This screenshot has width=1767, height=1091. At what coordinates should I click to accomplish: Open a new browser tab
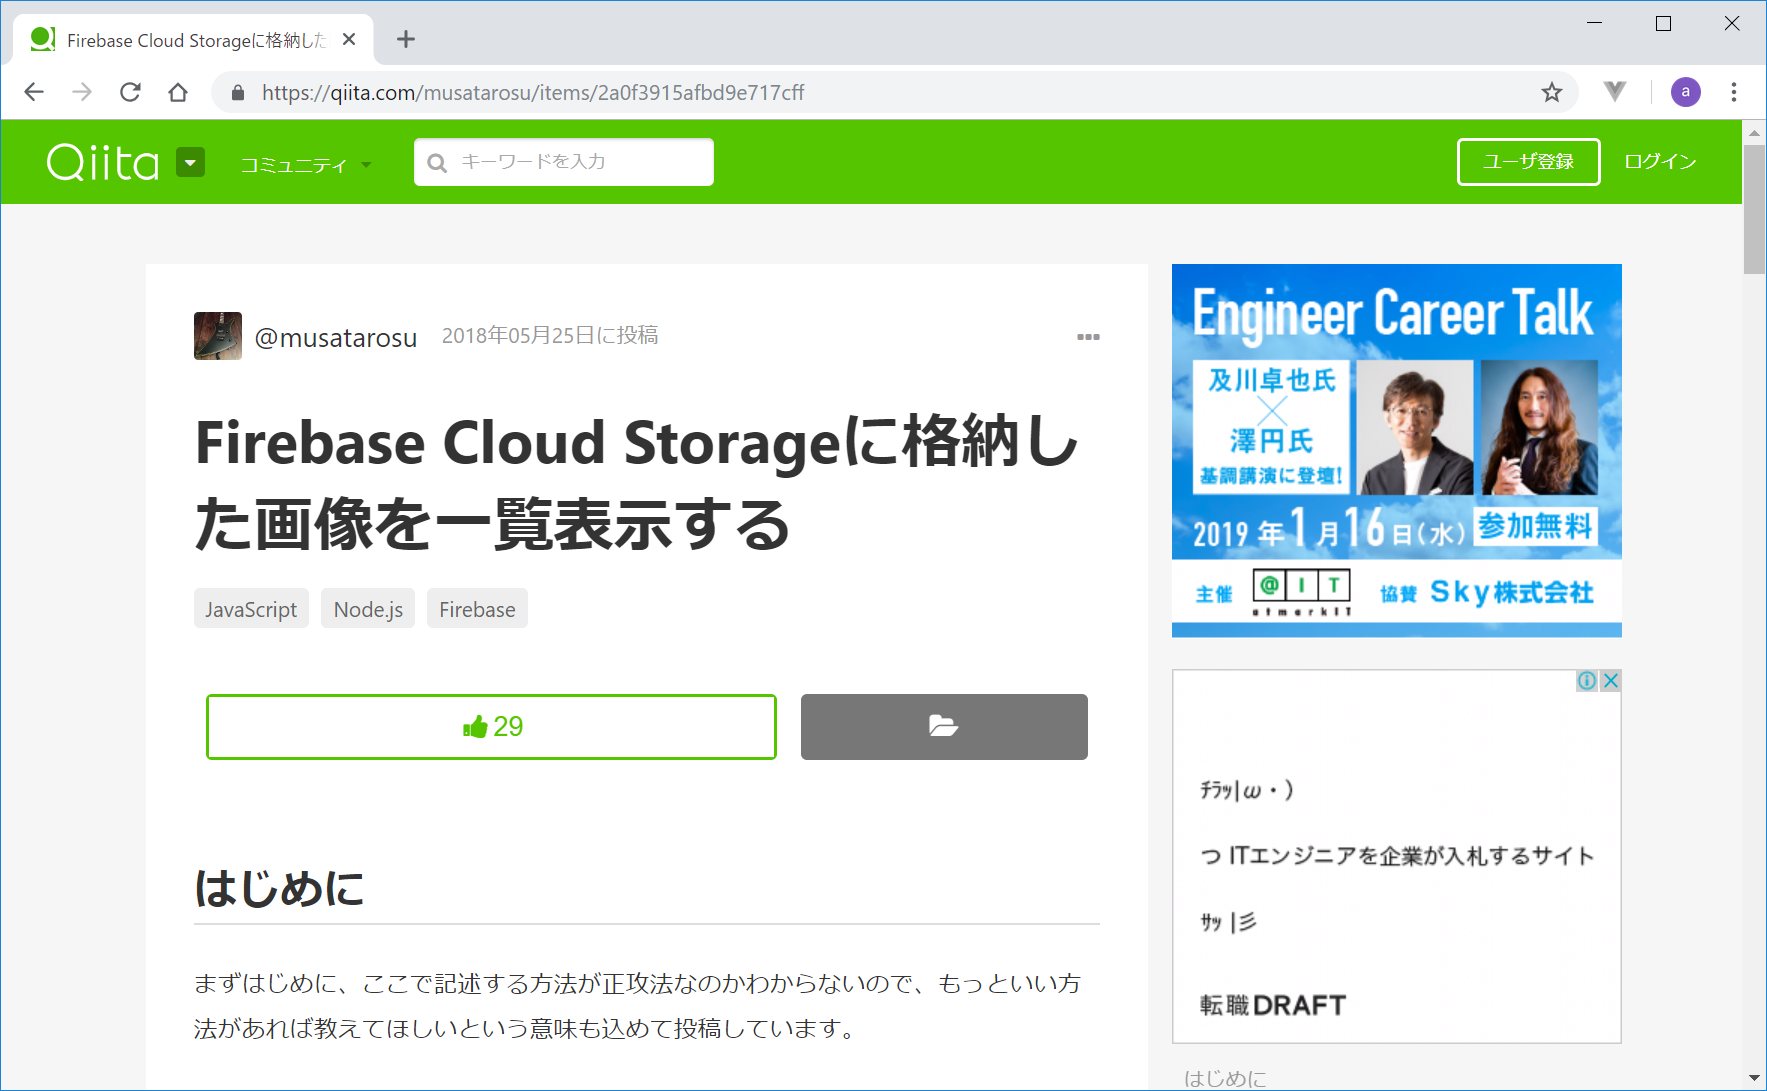pos(405,40)
